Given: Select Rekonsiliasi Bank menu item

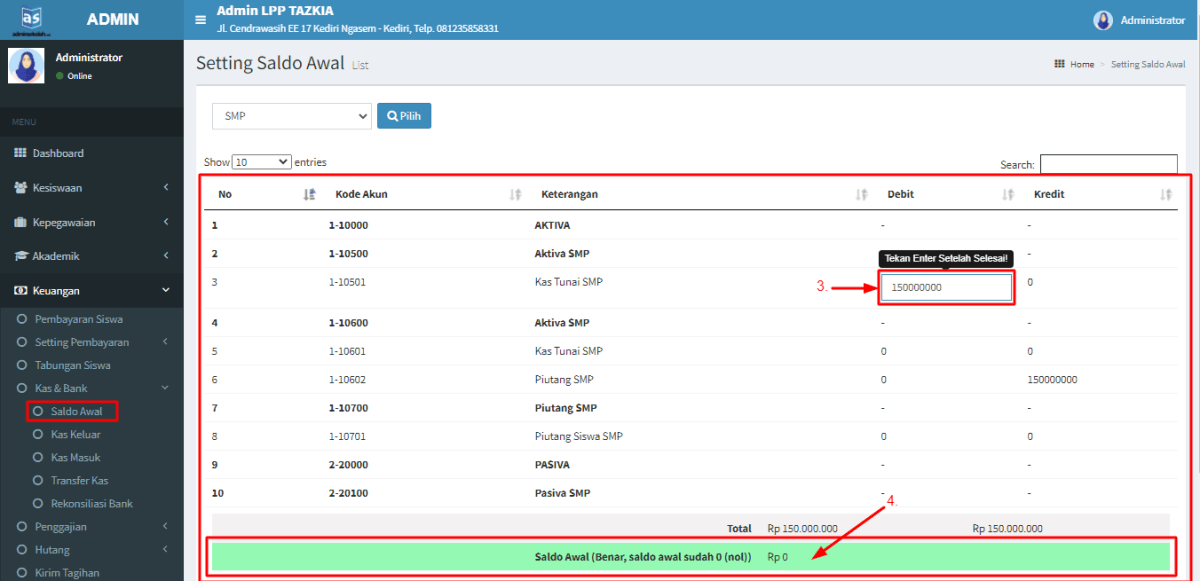Looking at the screenshot, I should [92, 504].
